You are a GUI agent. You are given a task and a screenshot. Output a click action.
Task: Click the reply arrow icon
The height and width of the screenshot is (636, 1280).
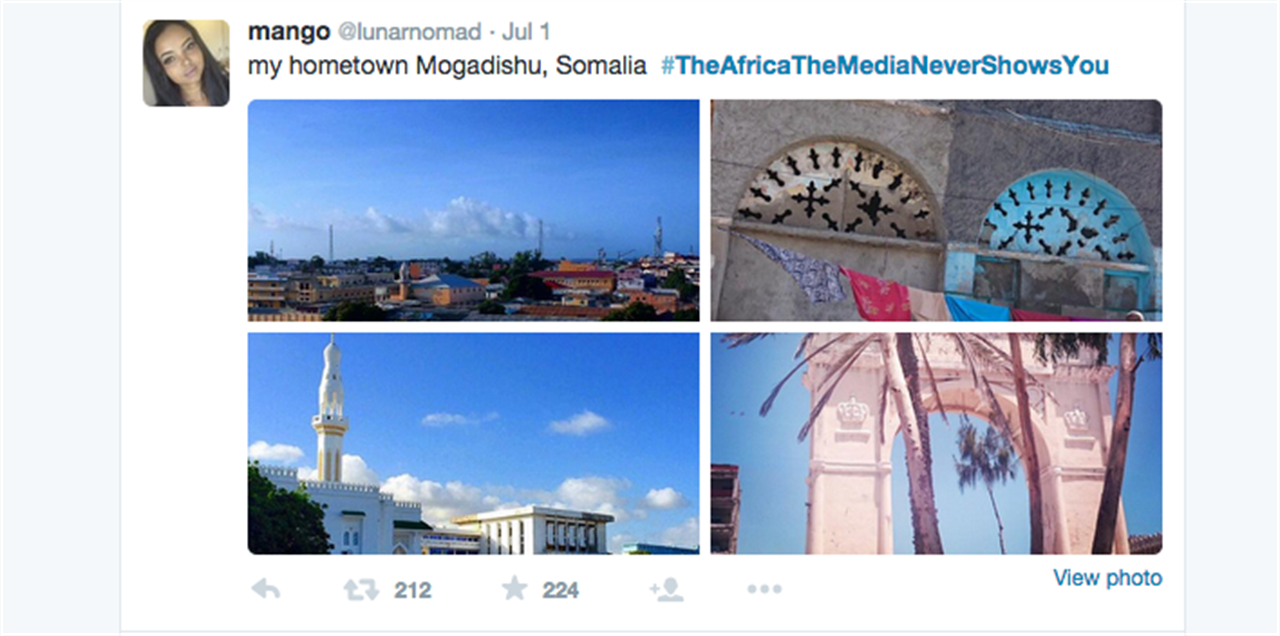[266, 589]
